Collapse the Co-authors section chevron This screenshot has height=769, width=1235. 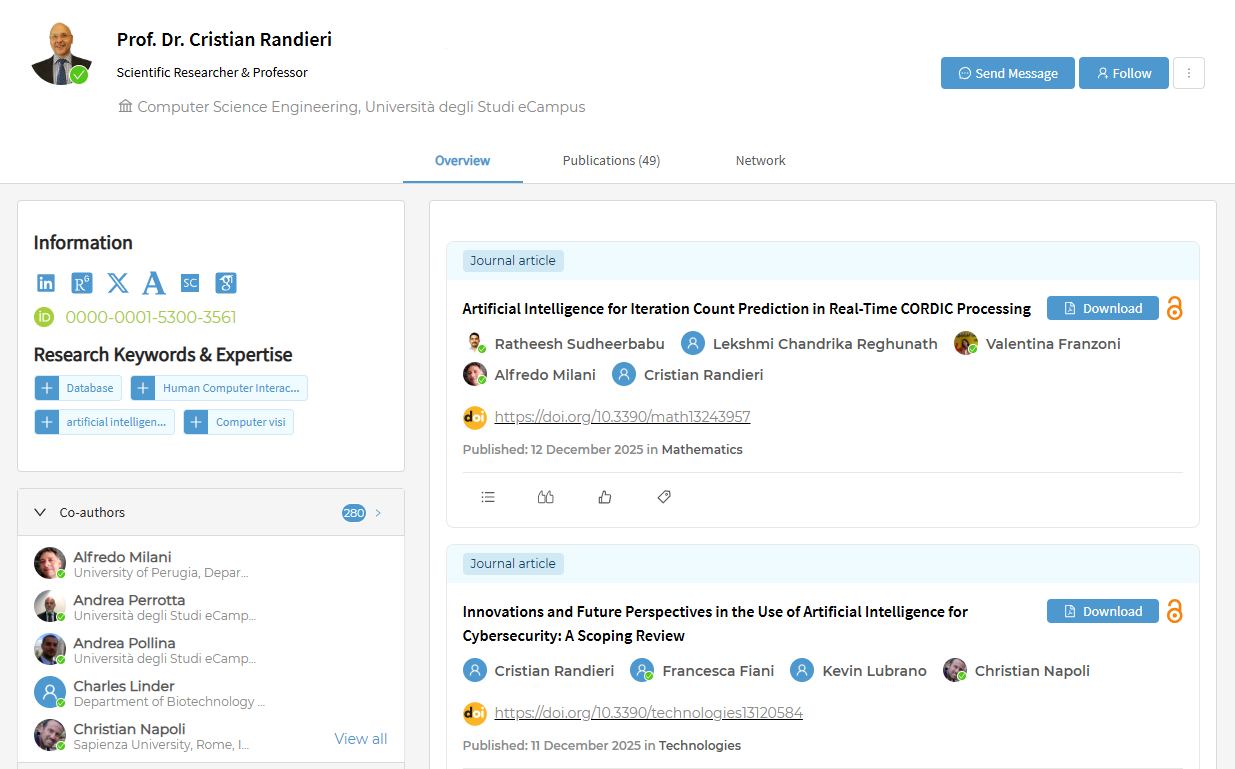click(x=40, y=512)
